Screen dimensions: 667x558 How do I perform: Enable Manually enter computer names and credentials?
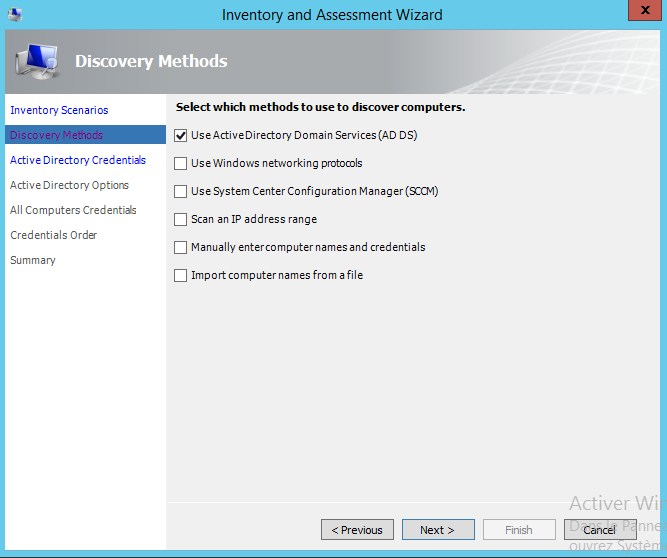point(181,247)
